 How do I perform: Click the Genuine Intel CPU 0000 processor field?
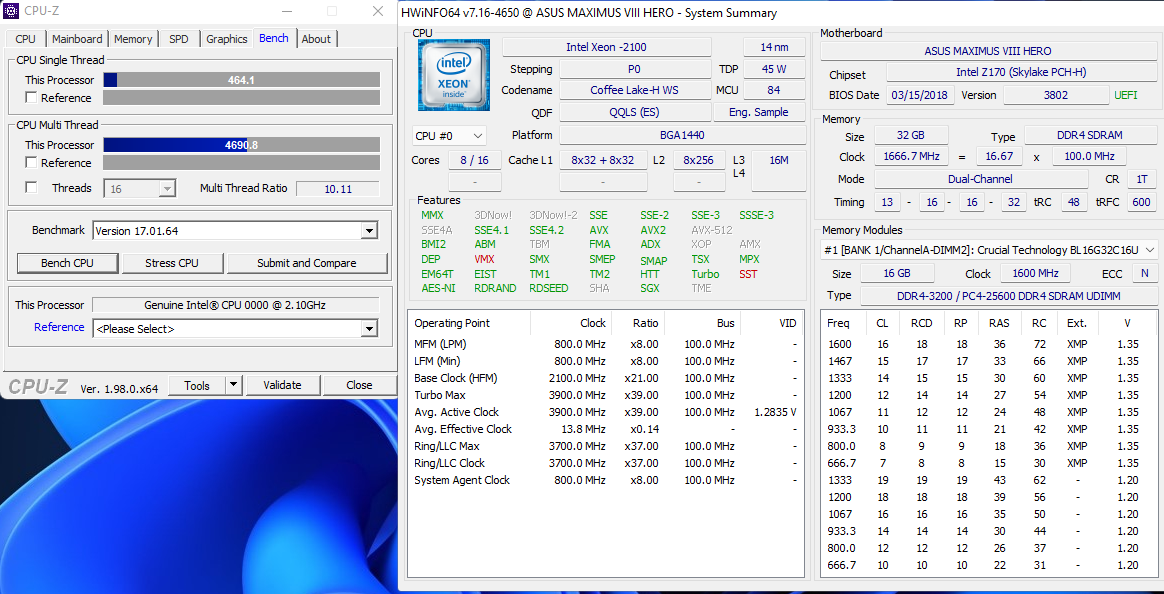point(235,305)
